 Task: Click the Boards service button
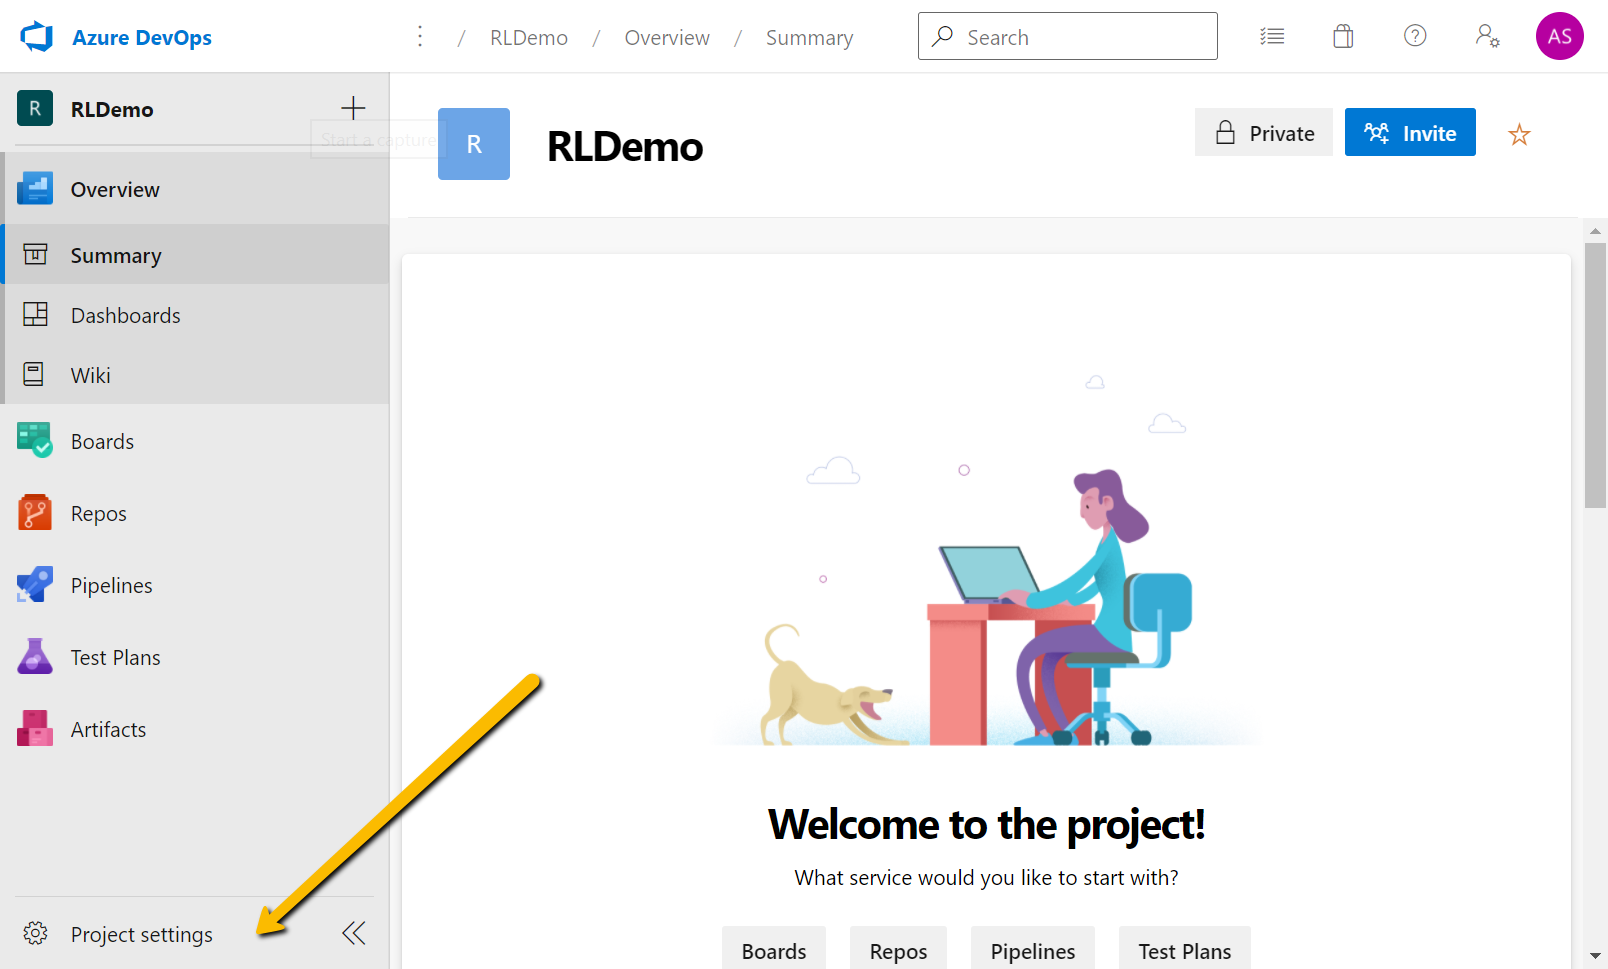point(774,948)
